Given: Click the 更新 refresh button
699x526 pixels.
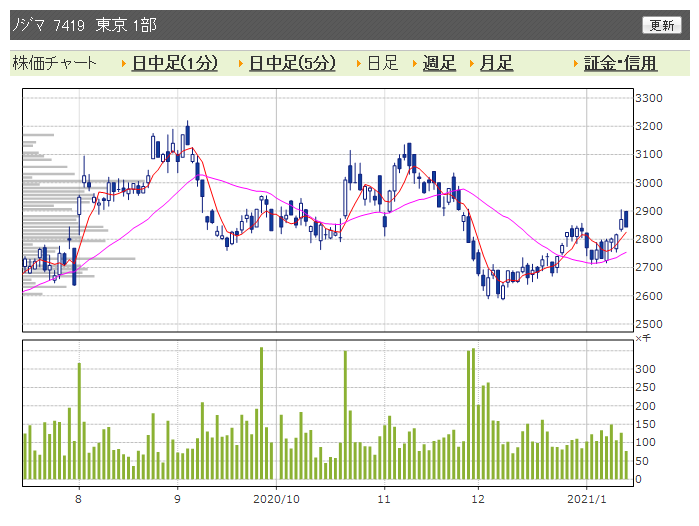Looking at the screenshot, I should (662, 25).
